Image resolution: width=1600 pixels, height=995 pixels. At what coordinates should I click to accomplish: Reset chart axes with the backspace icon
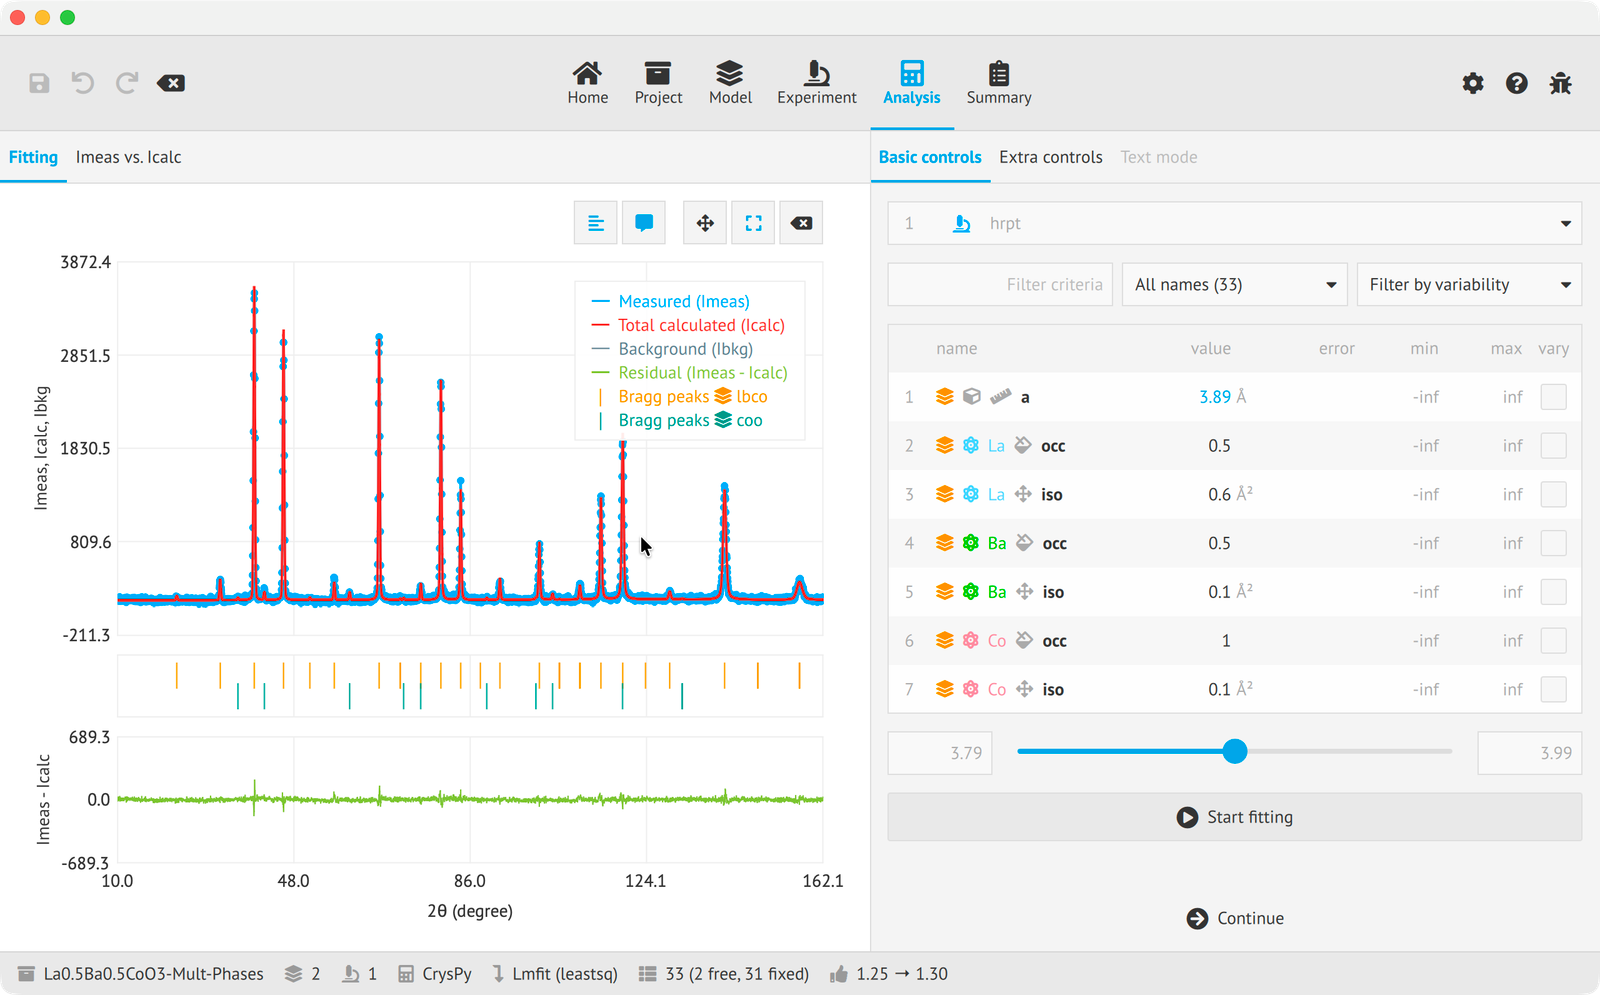[802, 223]
